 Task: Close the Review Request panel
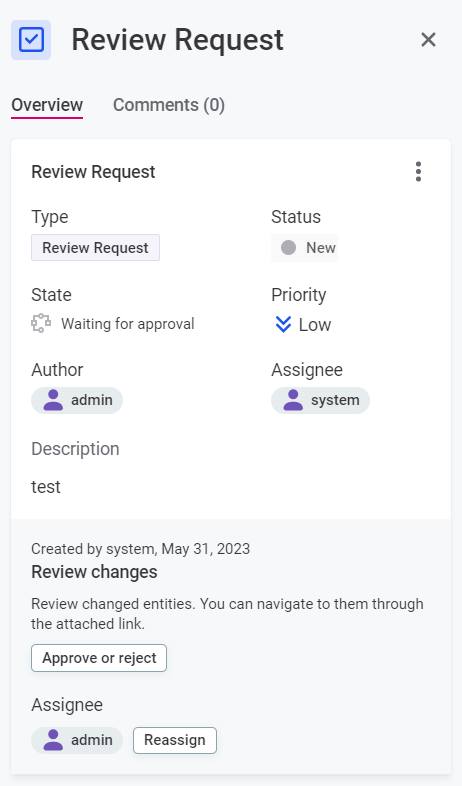428,40
